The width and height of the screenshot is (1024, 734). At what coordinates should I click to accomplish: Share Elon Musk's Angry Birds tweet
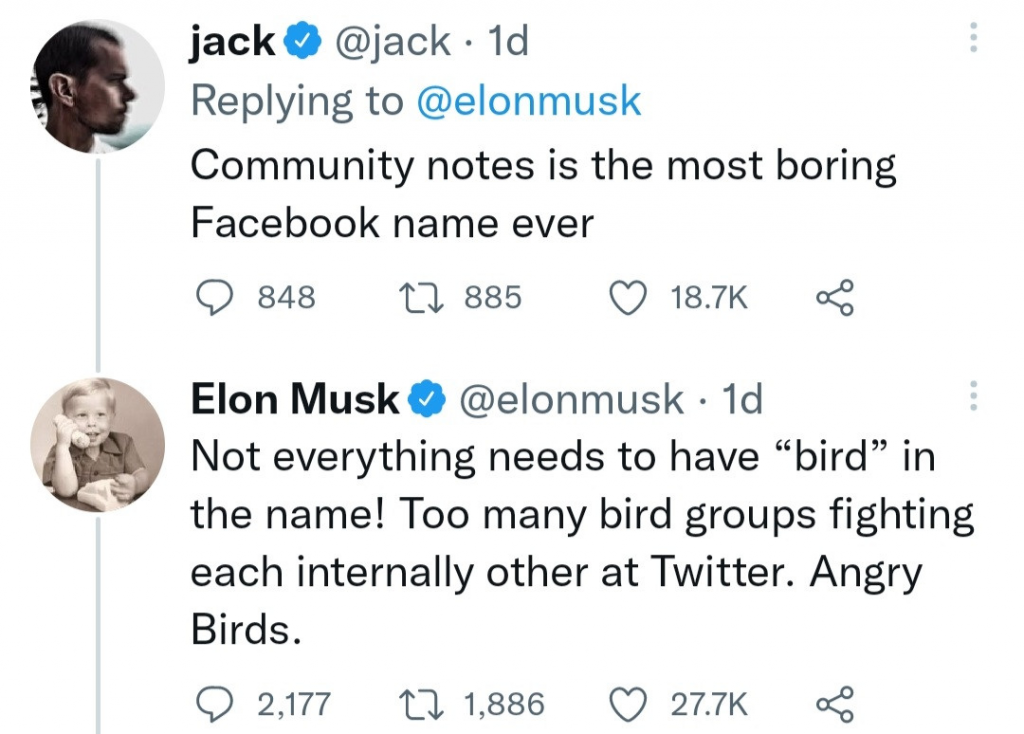tap(835, 704)
